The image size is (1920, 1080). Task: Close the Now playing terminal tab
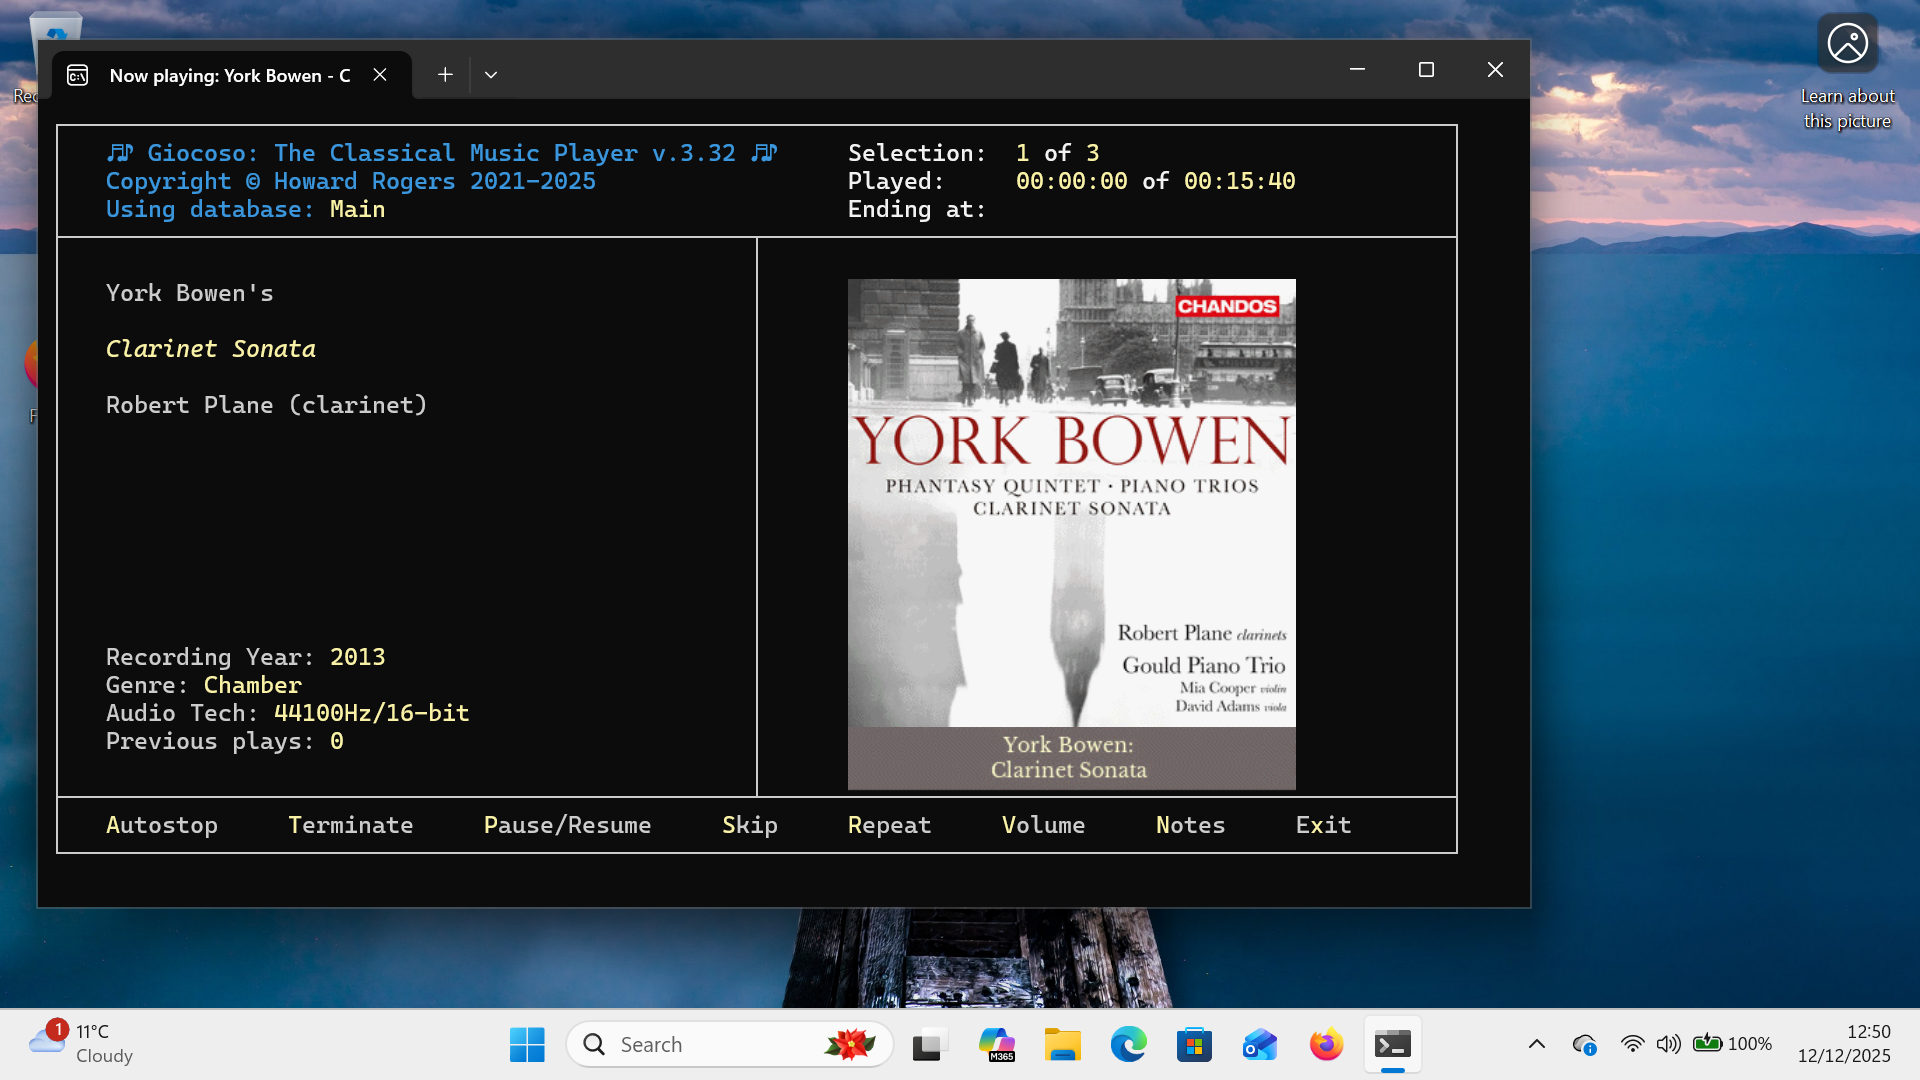pyautogui.click(x=380, y=75)
